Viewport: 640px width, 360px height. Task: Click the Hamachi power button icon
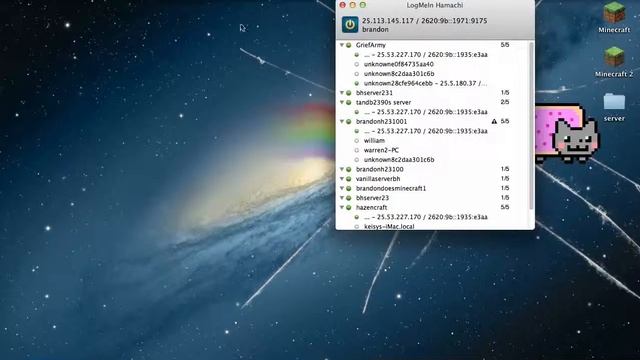(350, 24)
